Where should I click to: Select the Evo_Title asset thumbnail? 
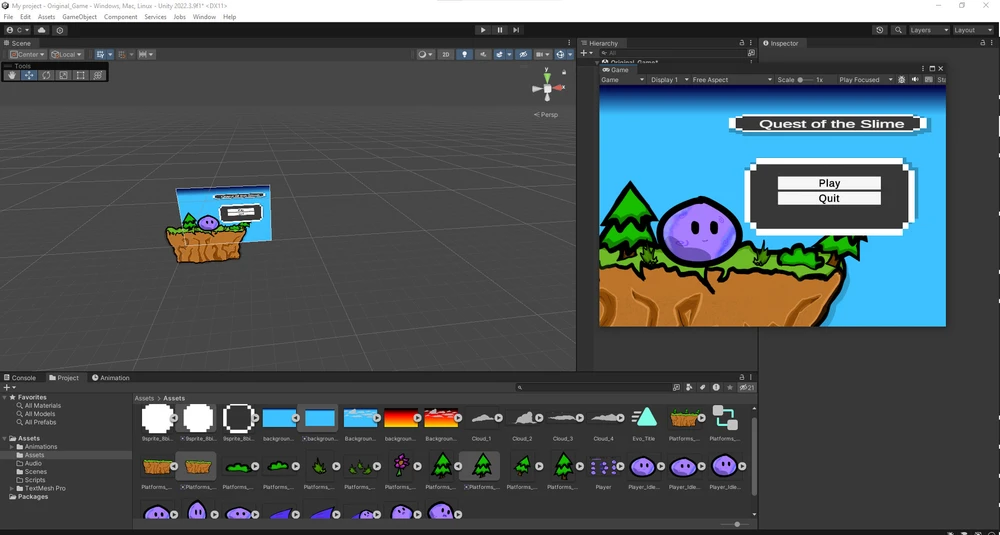click(645, 418)
